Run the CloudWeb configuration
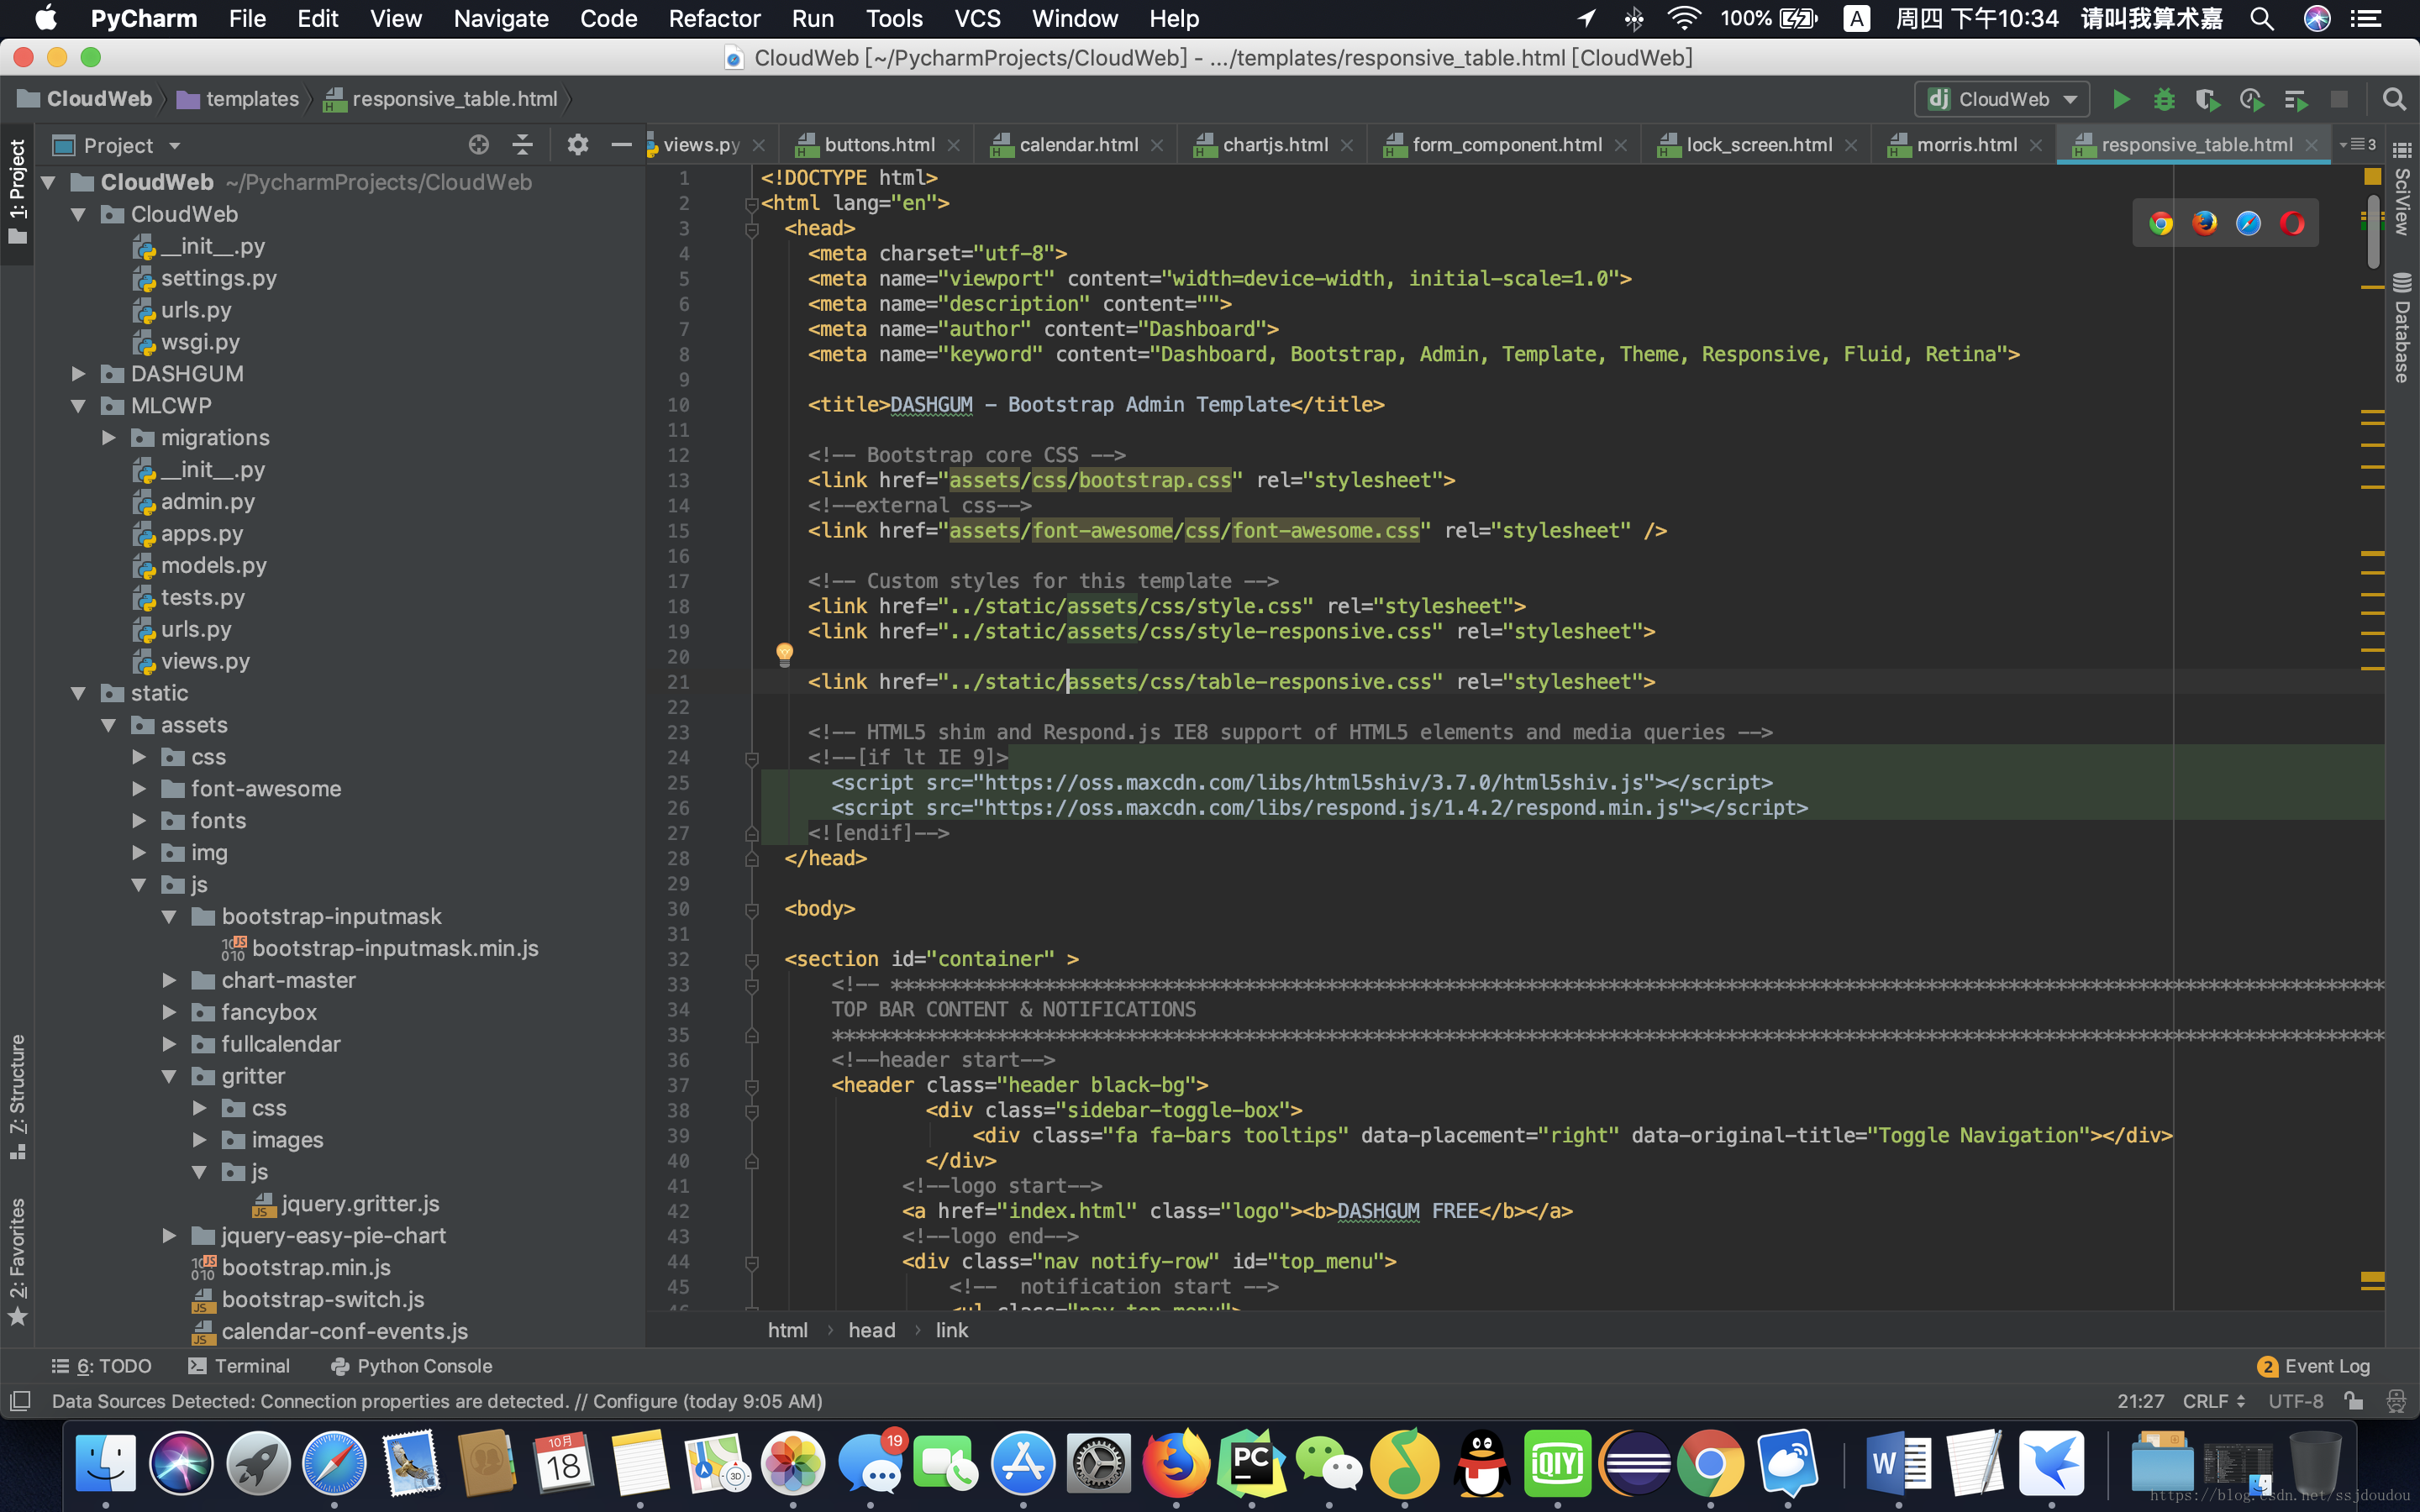Viewport: 2420px width, 1512px height. [2121, 99]
